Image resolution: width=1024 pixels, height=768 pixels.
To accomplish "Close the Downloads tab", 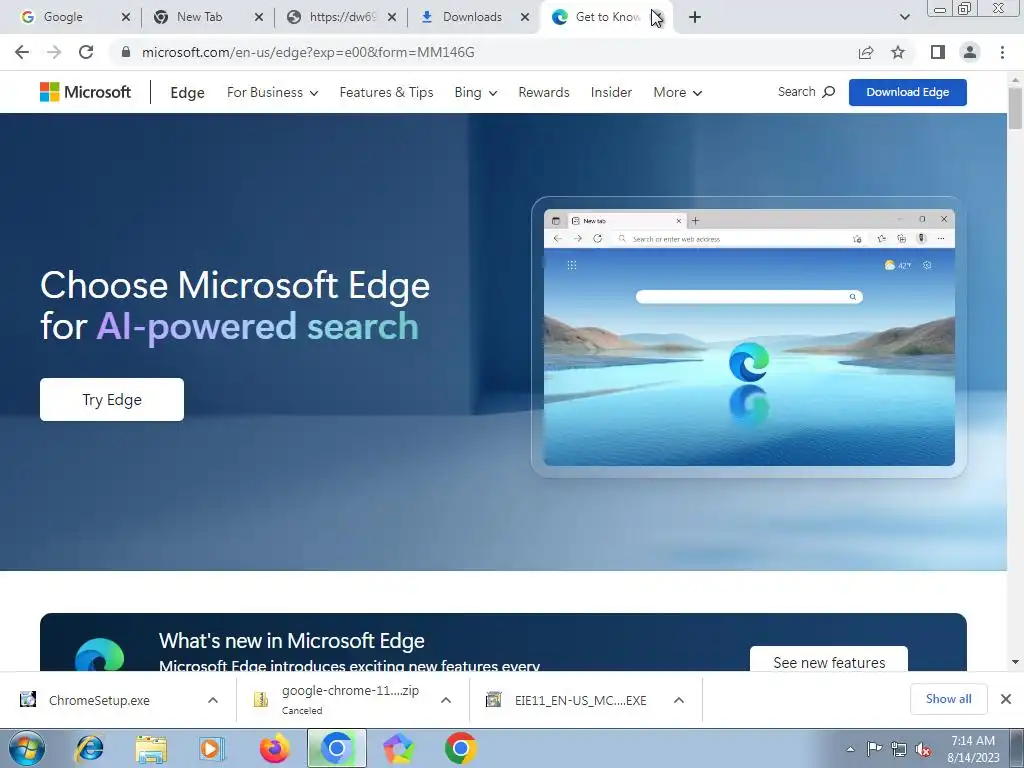I will [x=525, y=17].
